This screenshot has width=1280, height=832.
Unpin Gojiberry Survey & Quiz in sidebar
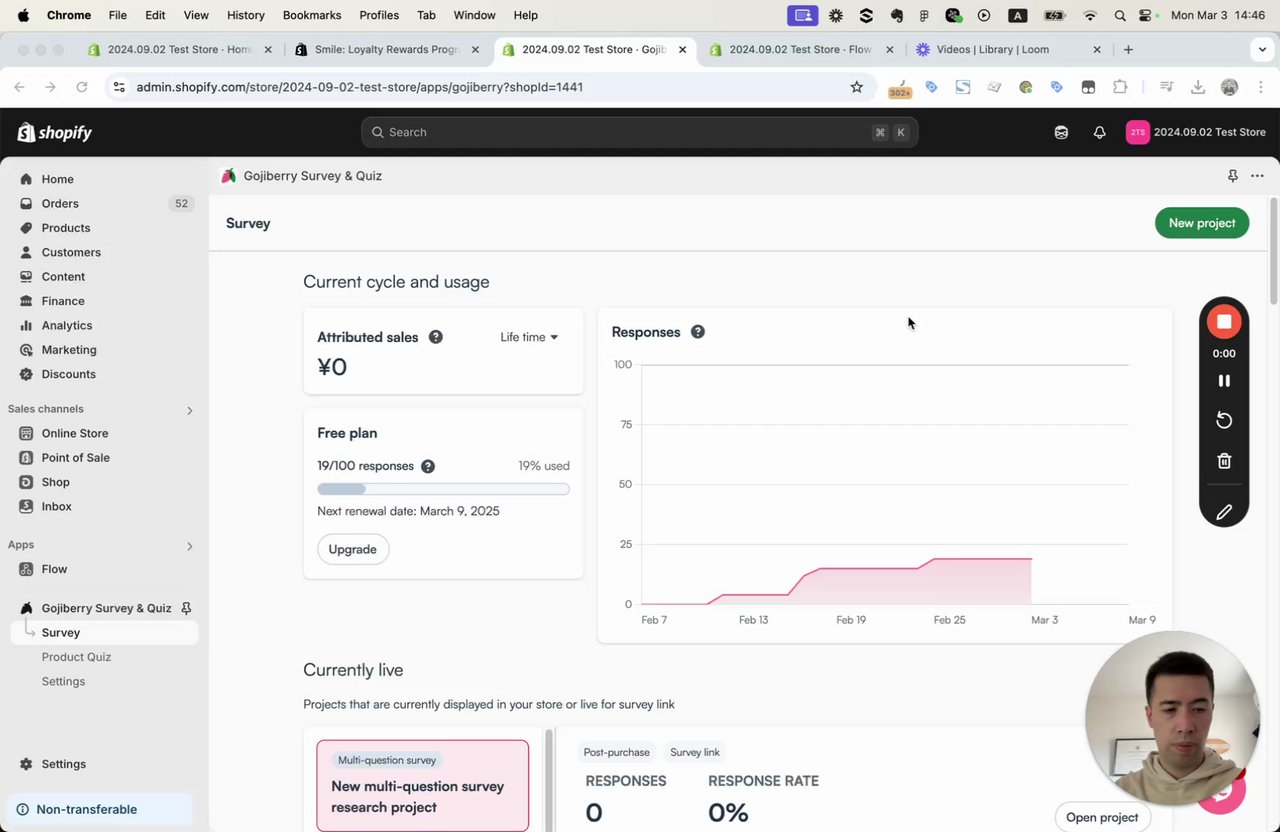pyautogui.click(x=186, y=608)
